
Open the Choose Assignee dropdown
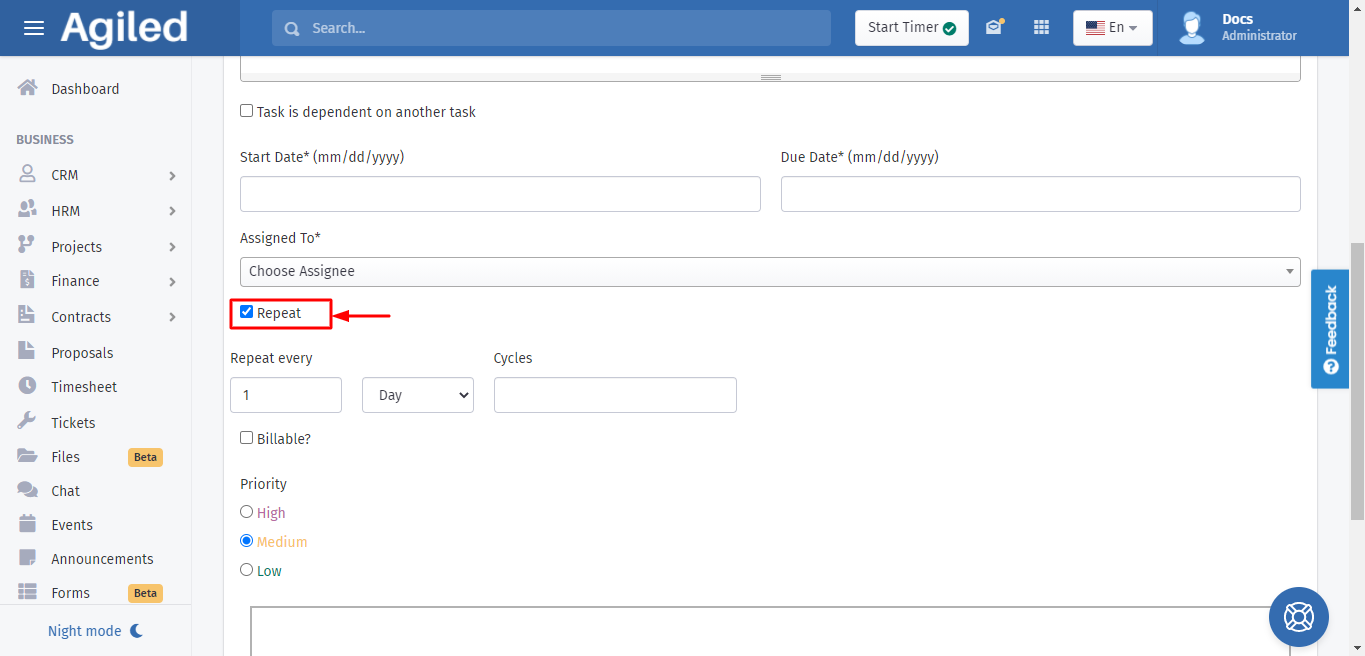tap(769, 271)
